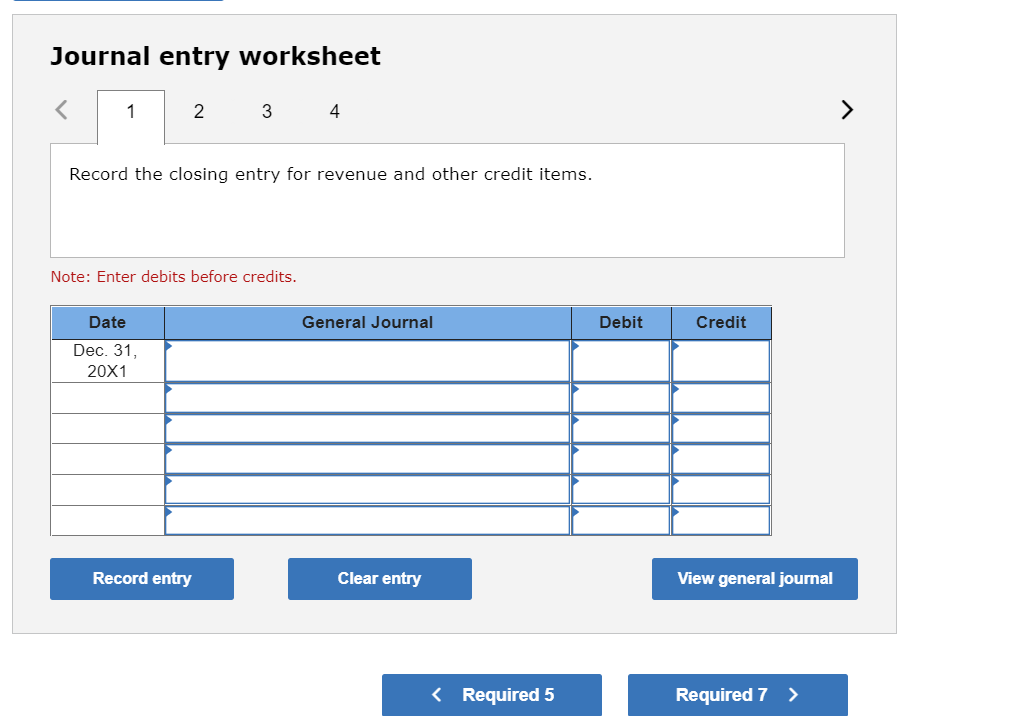Click the right navigation chevron
This screenshot has width=1022, height=716.
click(x=846, y=110)
